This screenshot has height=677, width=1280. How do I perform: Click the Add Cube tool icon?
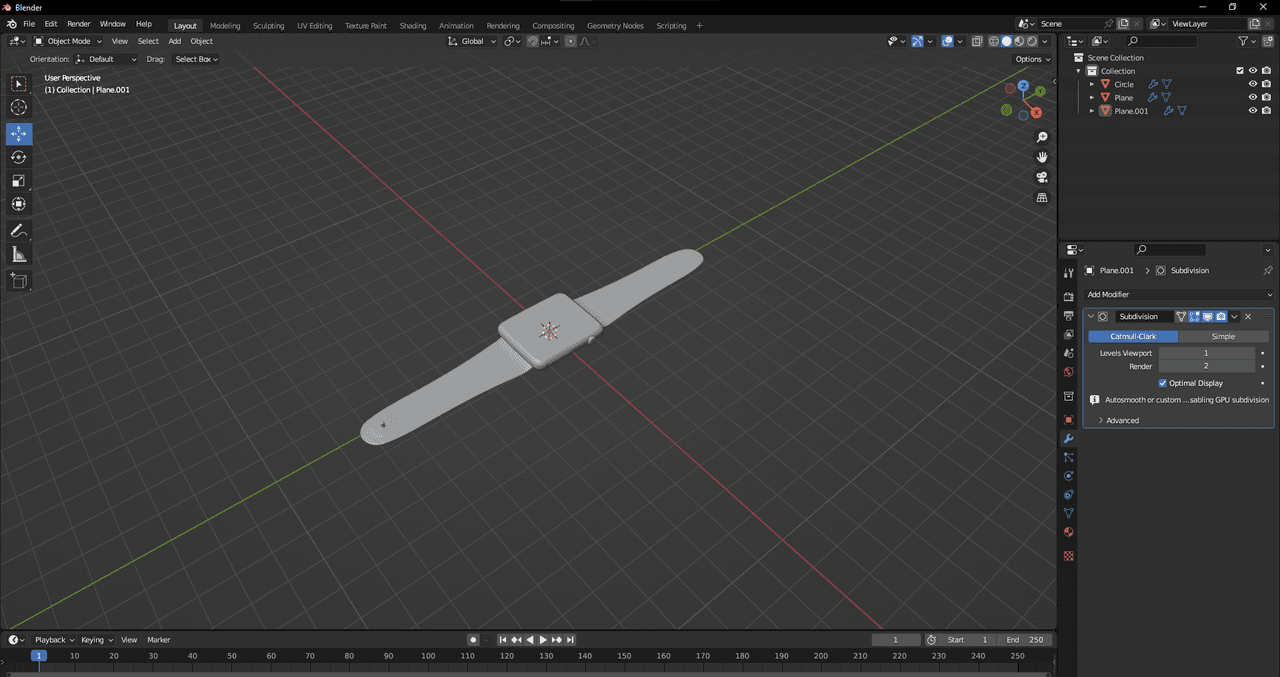click(x=19, y=281)
